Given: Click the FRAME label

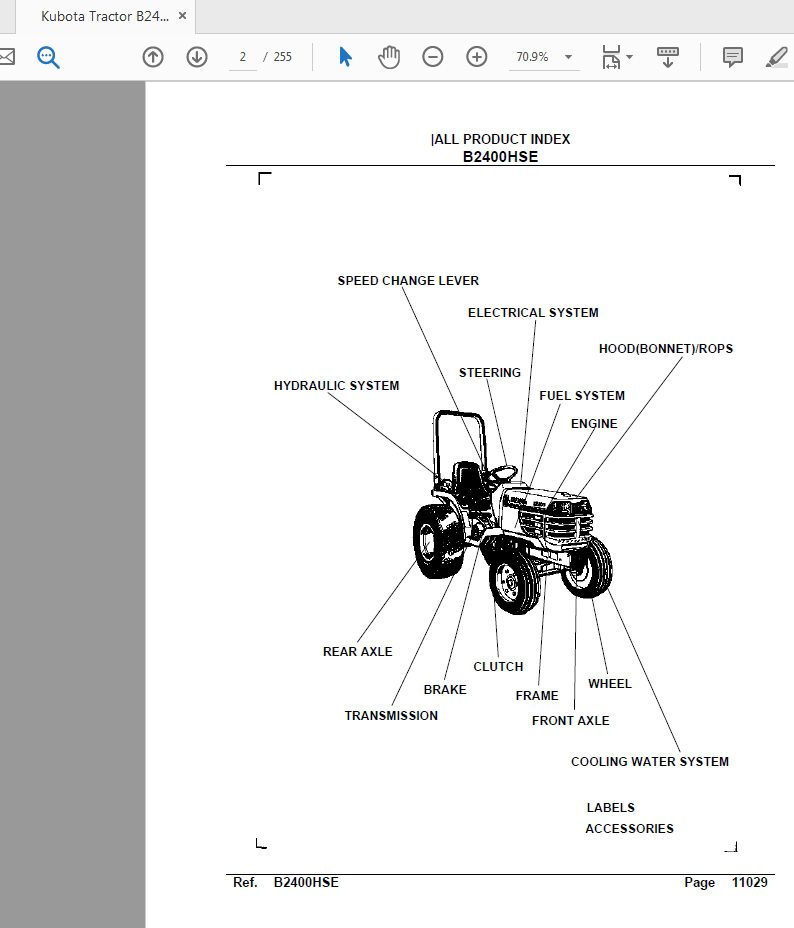Looking at the screenshot, I should (537, 696).
